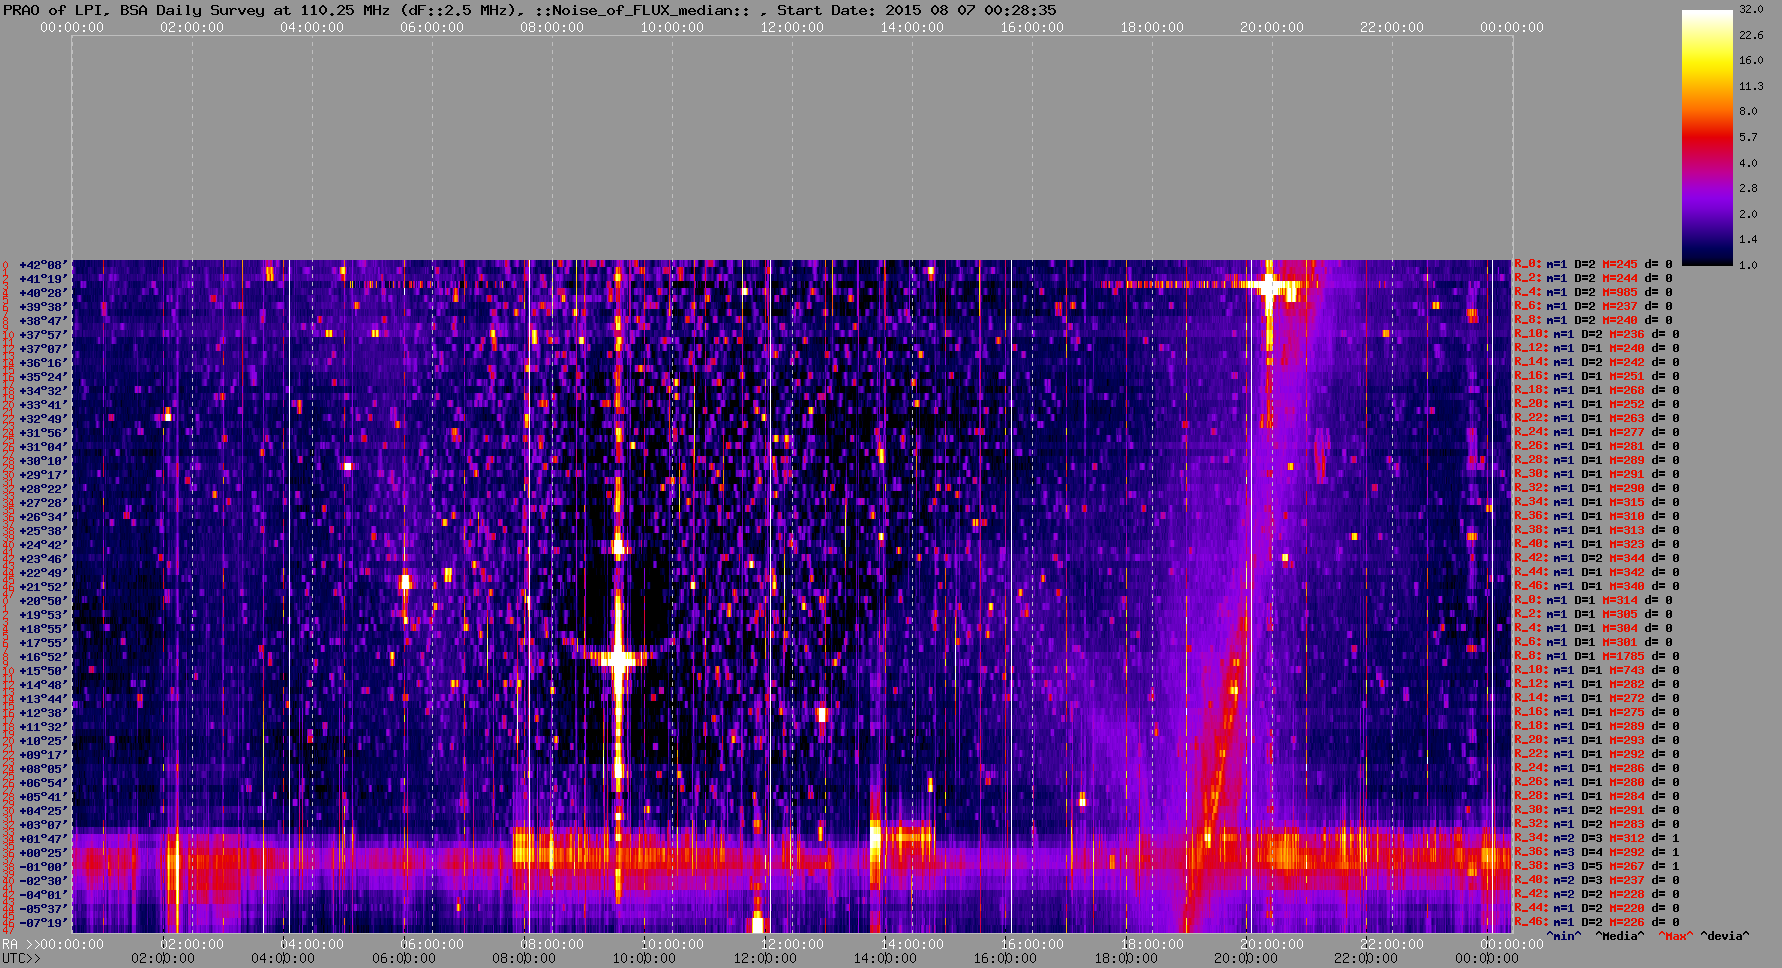Click the '^min^' legend label
The height and width of the screenshot is (968, 1782).
1564,936
